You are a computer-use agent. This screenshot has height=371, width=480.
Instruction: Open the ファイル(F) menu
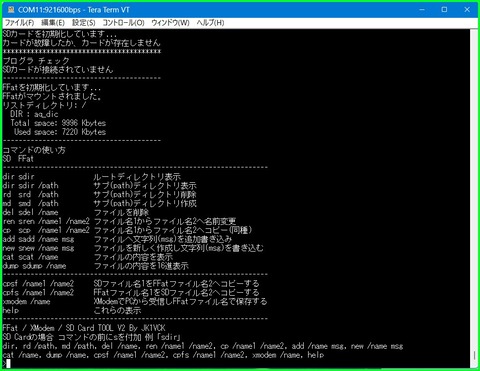[x=19, y=23]
